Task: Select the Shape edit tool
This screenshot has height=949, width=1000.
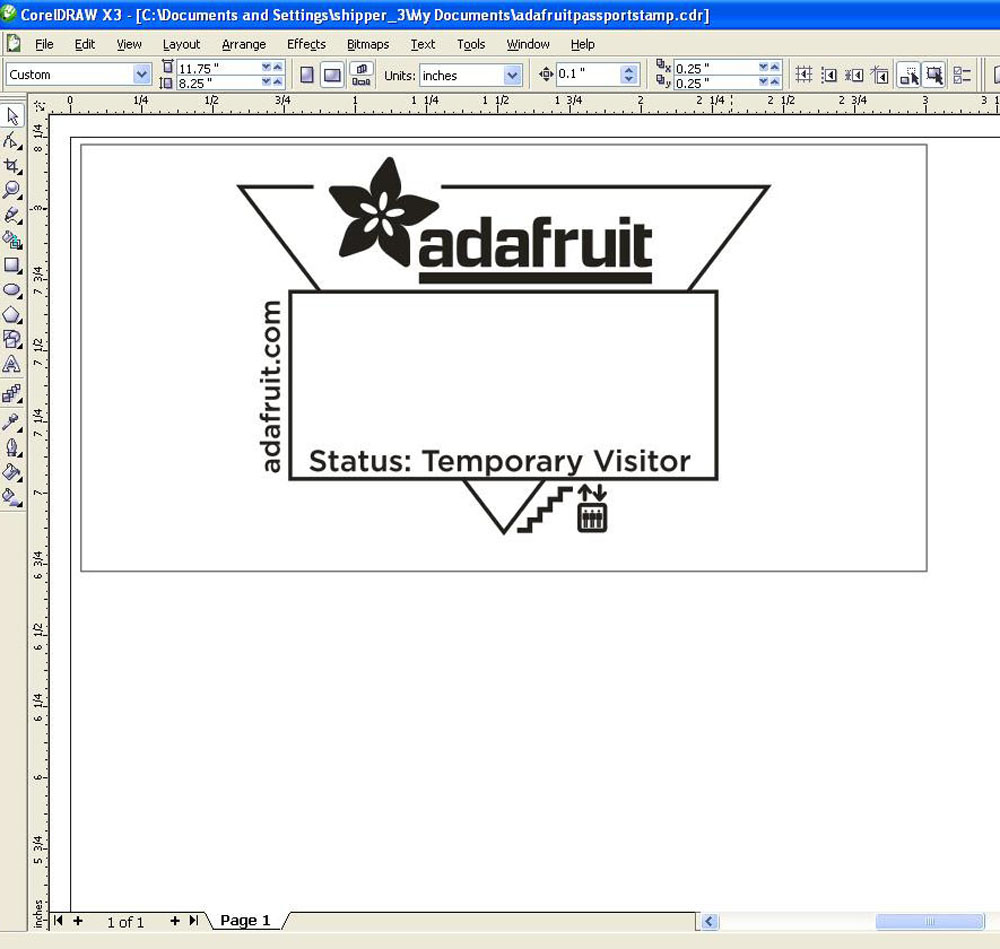Action: click(x=12, y=141)
